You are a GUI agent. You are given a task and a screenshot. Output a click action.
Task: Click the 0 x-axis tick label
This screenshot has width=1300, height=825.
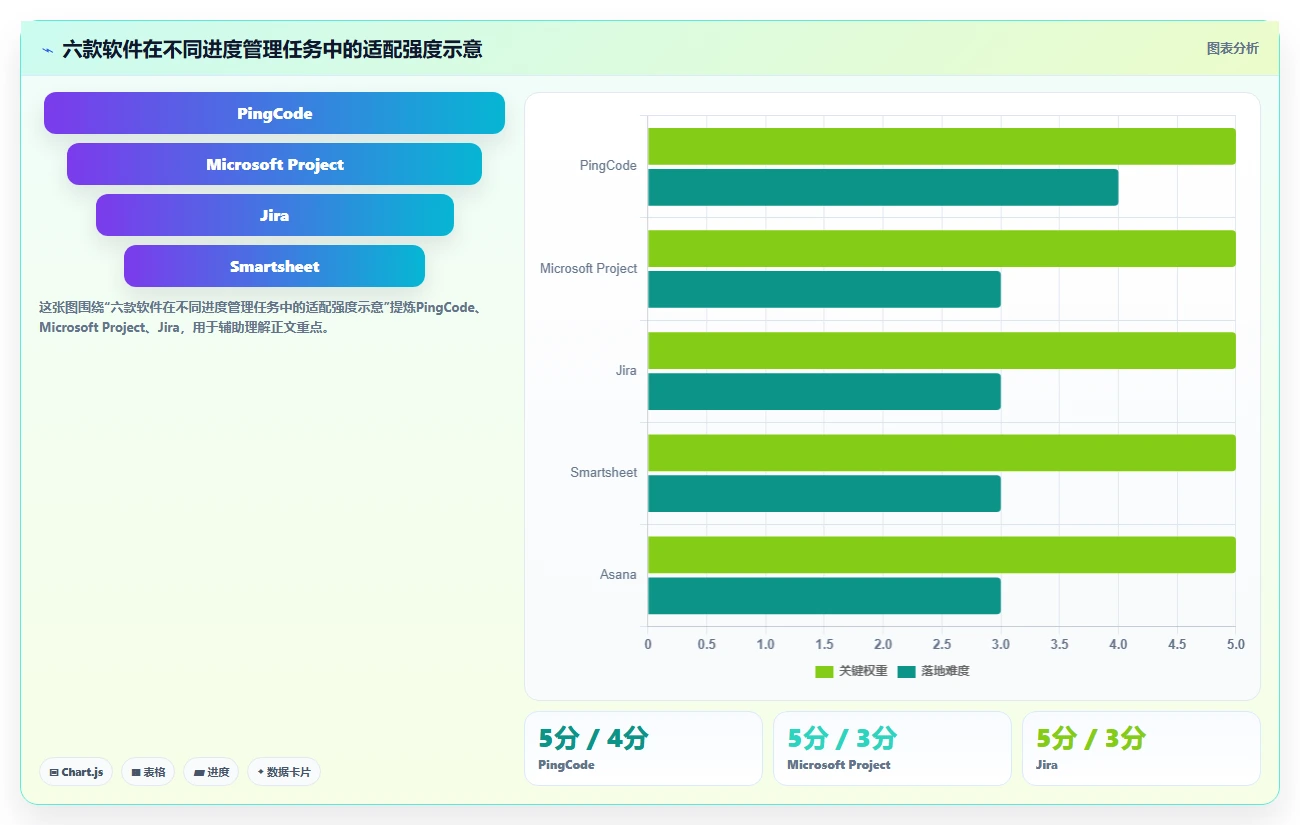coord(648,644)
